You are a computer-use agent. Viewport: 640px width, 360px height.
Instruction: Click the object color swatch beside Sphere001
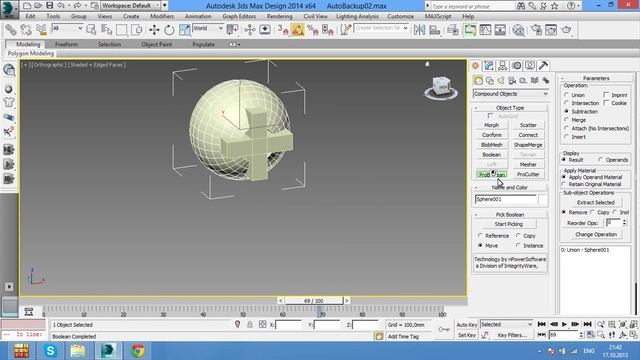[543, 199]
